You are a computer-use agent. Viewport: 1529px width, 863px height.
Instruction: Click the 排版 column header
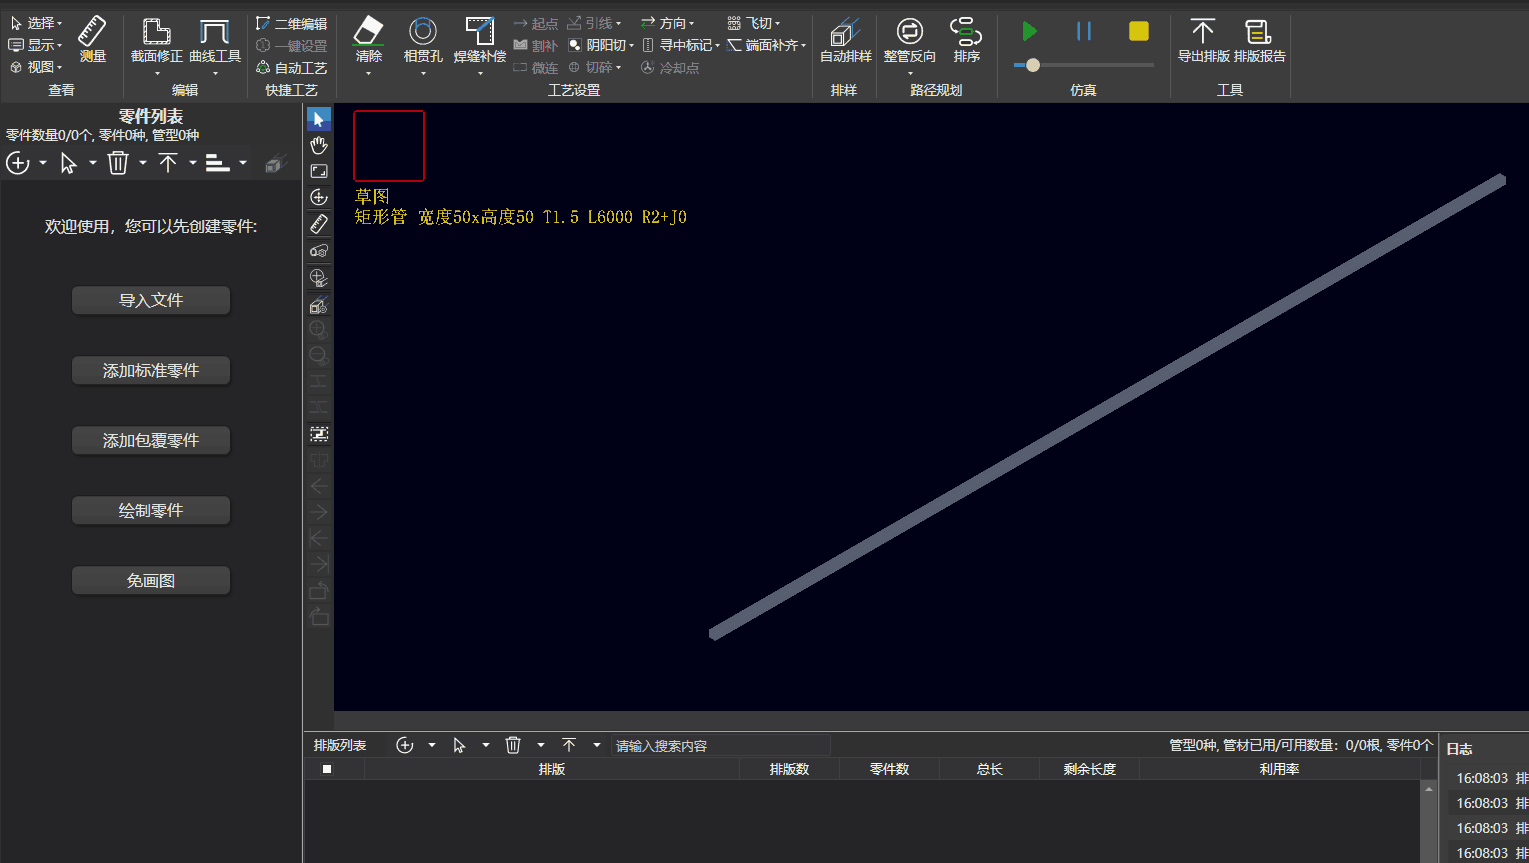click(x=552, y=769)
